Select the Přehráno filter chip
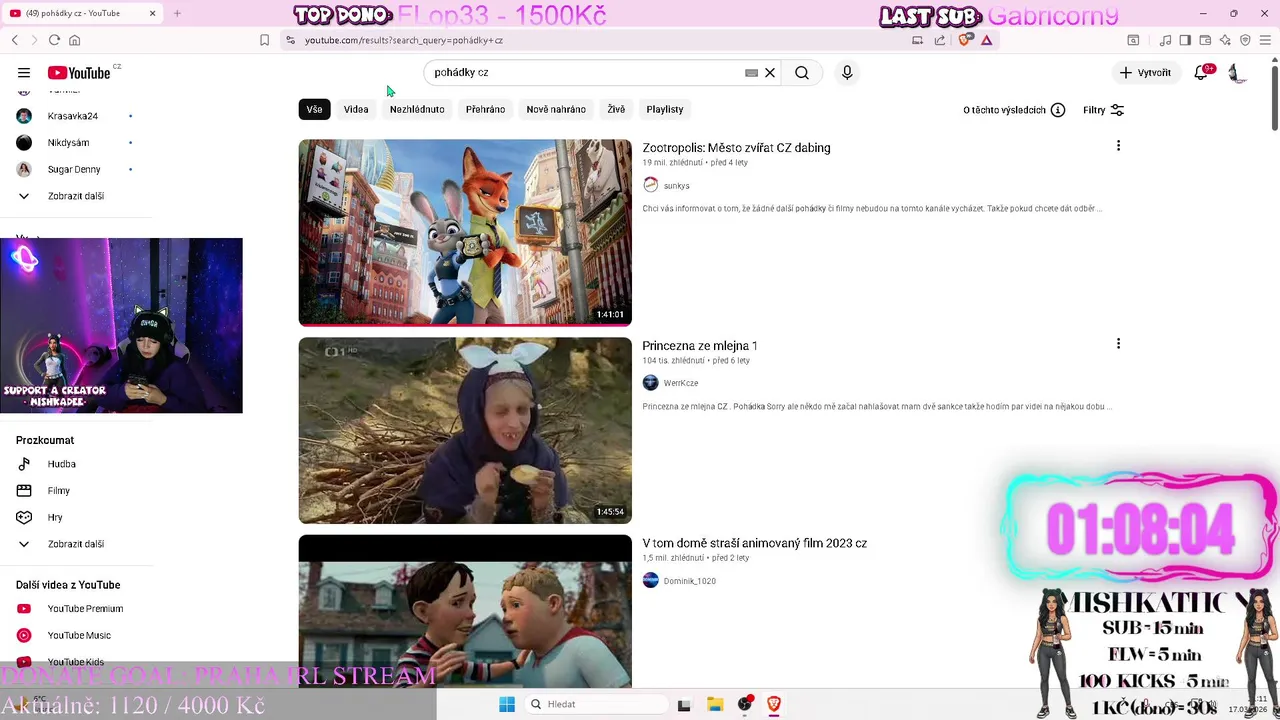This screenshot has height=720, width=1280. coord(485,109)
